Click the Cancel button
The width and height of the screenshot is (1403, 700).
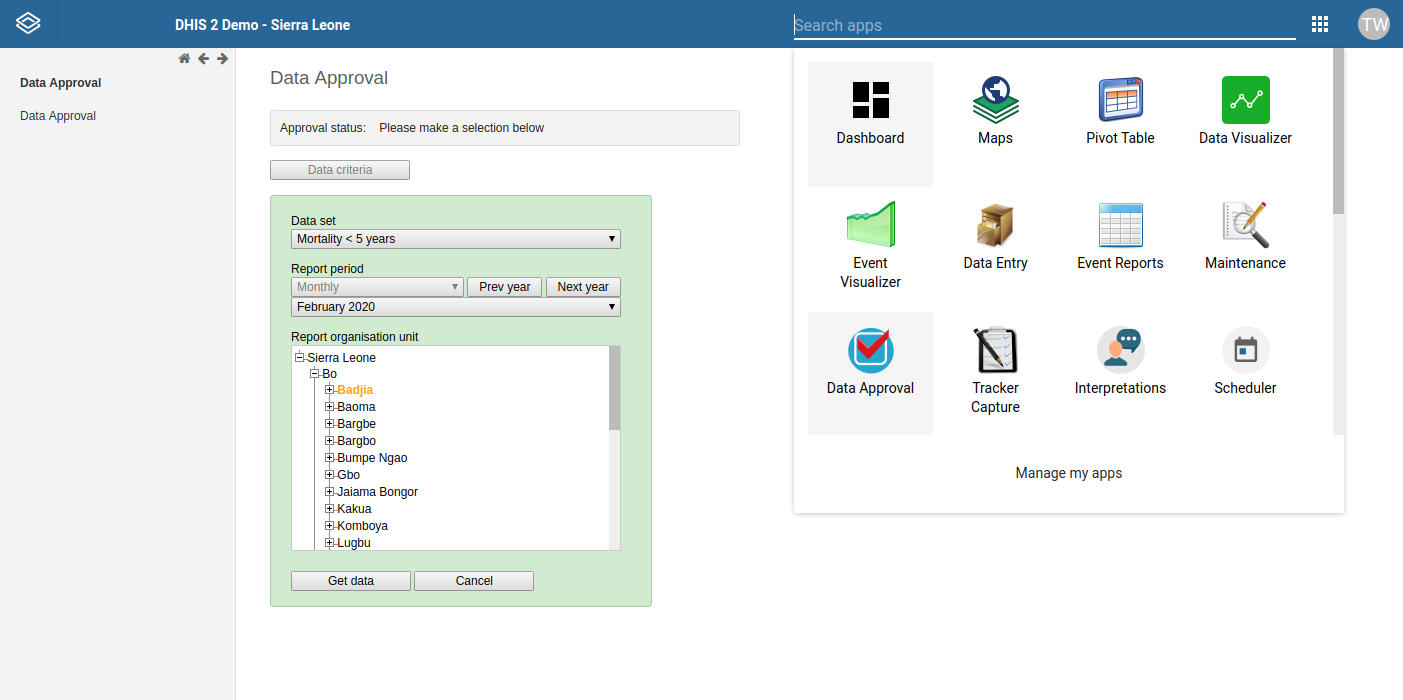click(474, 581)
